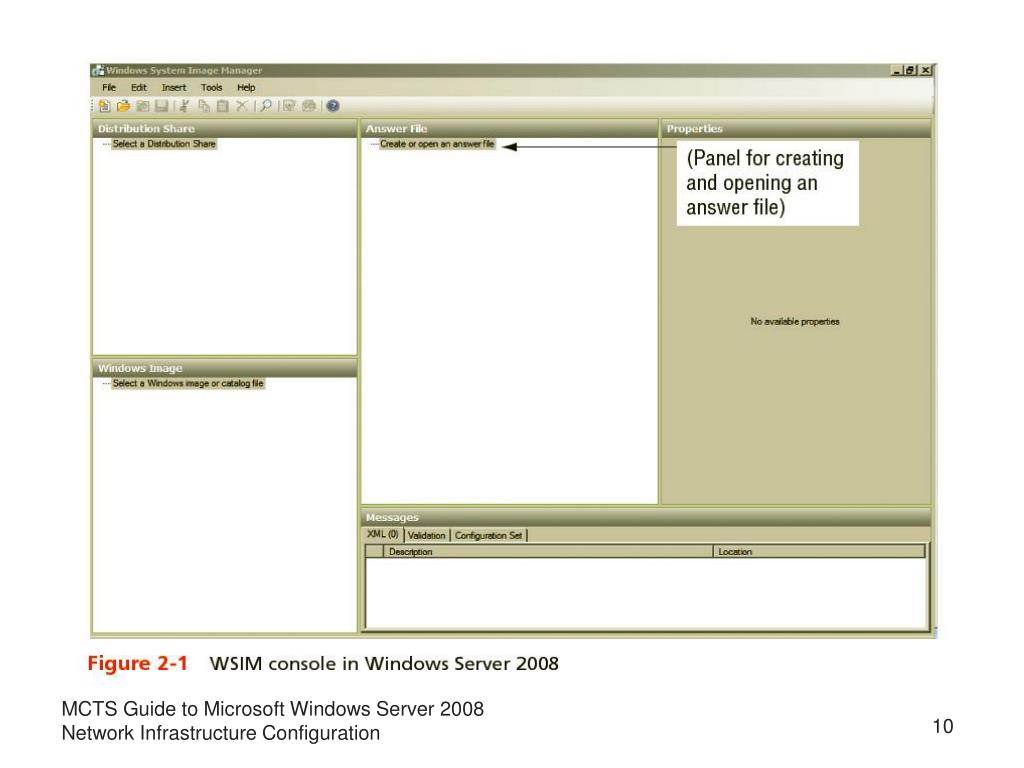This screenshot has height=768, width=1024.
Task: Minimize the Windows System Image Manager window
Action: pos(897,71)
